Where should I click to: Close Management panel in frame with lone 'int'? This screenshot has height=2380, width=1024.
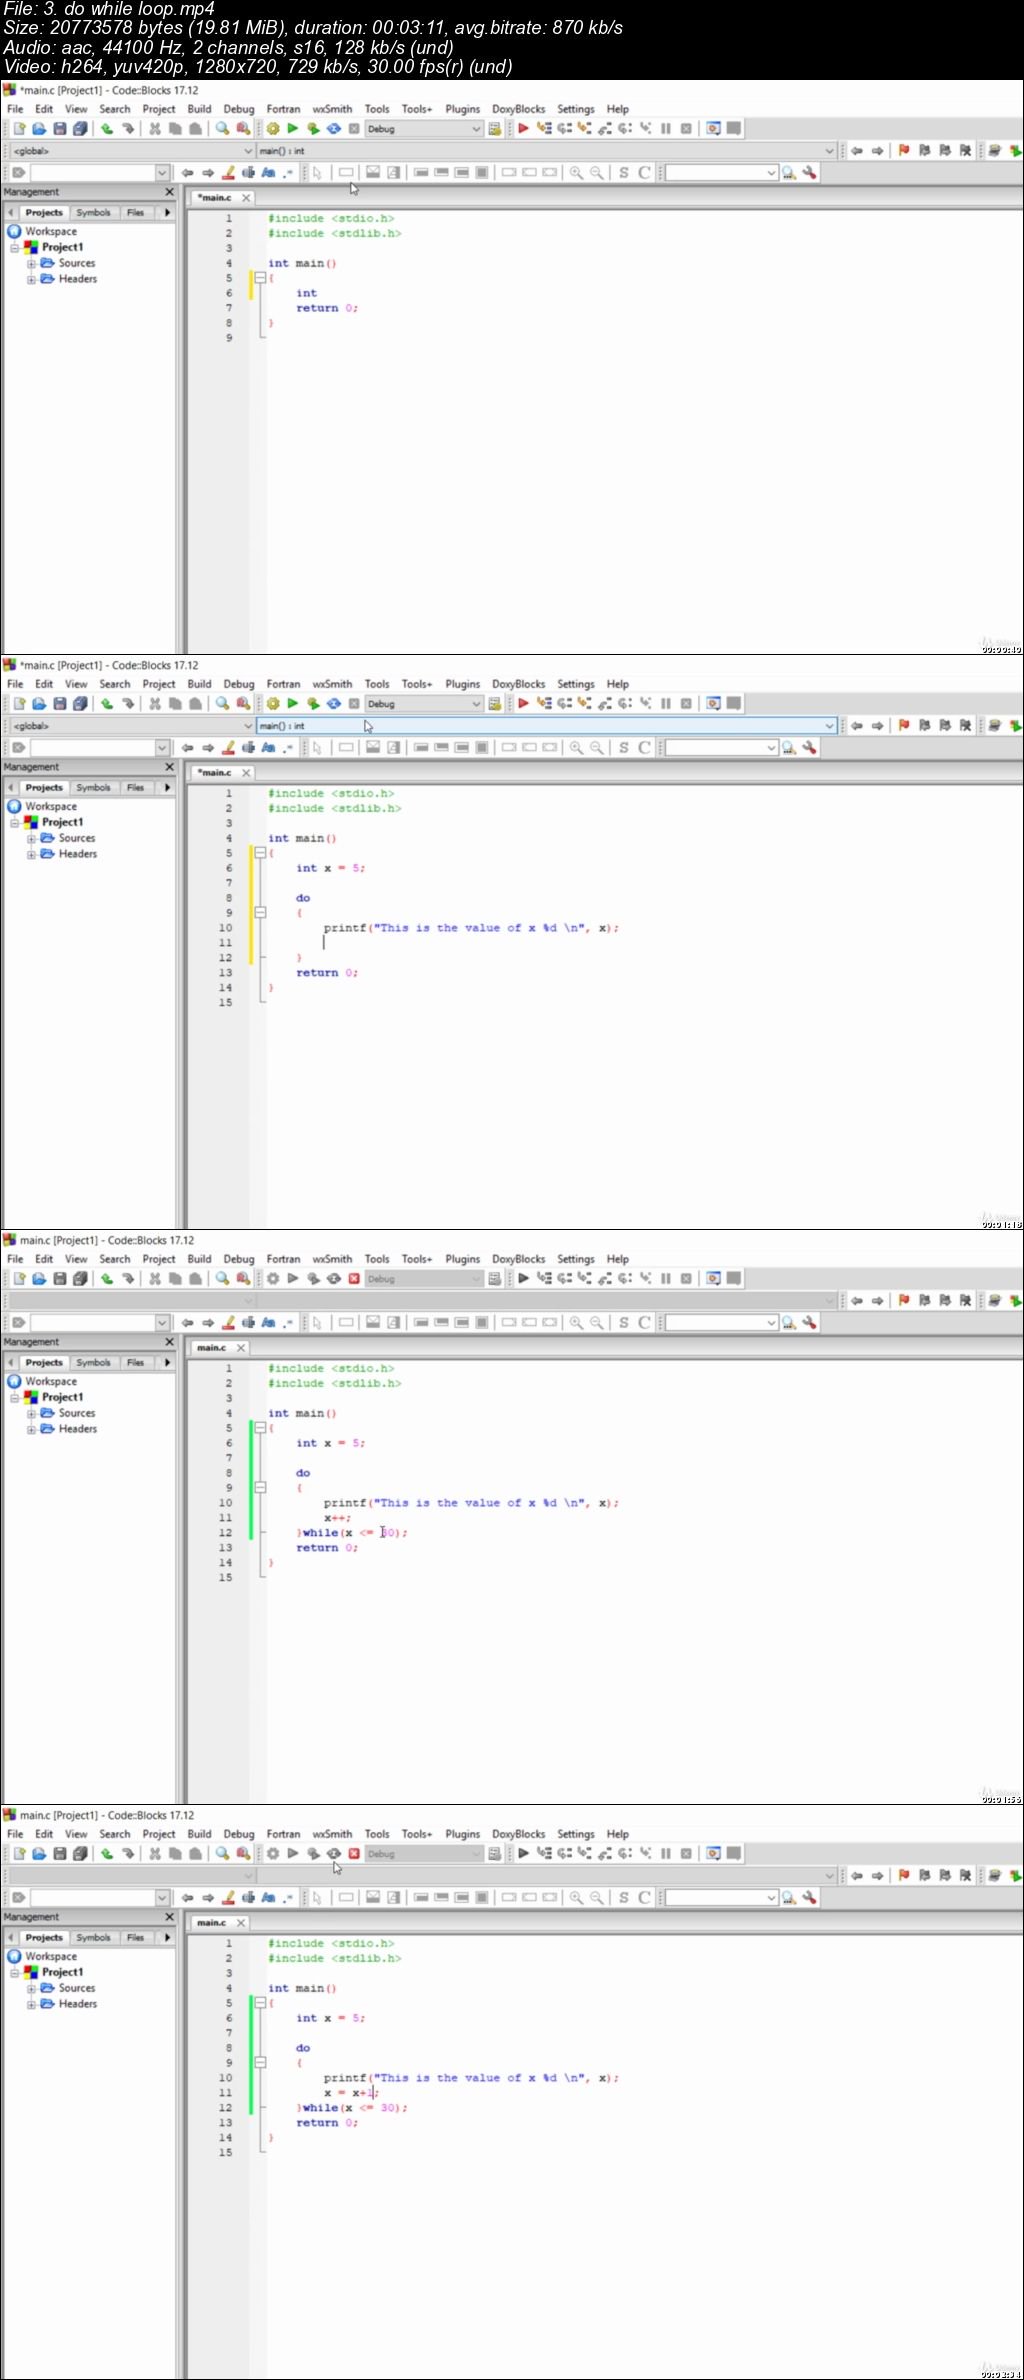click(x=169, y=192)
